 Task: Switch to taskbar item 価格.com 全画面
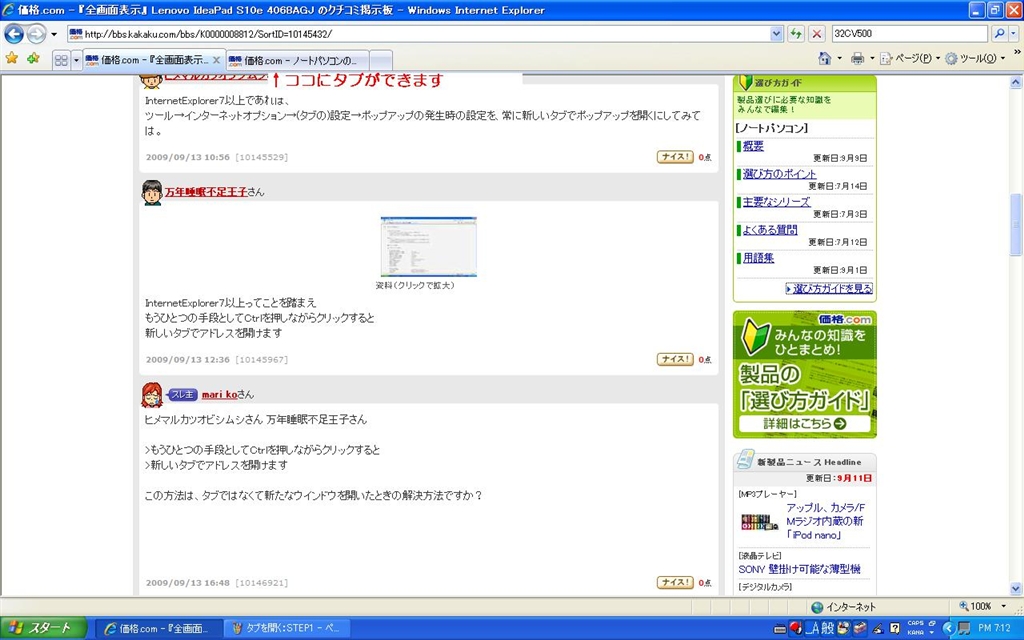(160, 628)
